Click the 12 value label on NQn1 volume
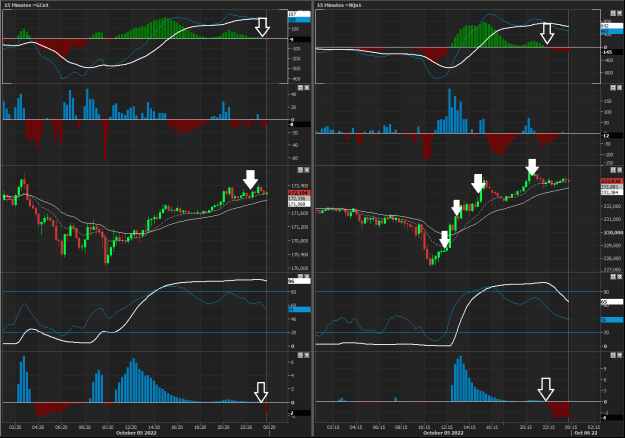Screen dimensions: 625x438 [612, 136]
